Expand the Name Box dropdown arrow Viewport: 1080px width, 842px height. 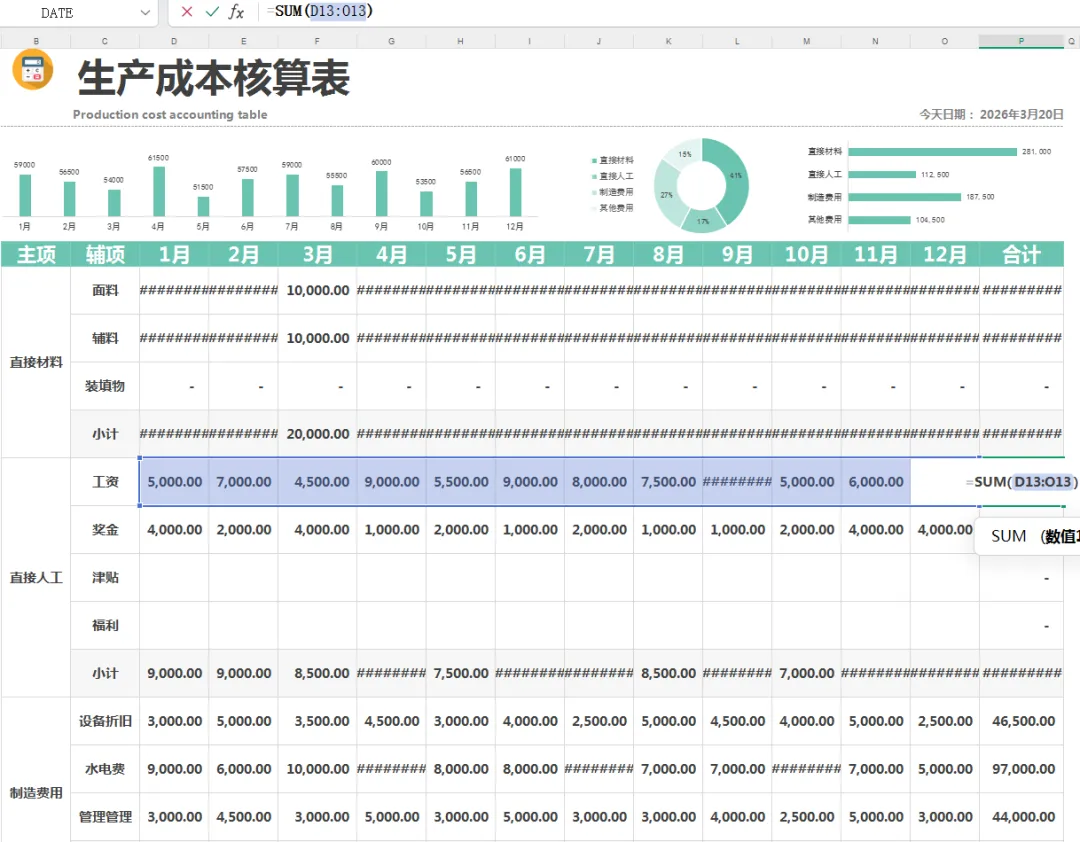tap(145, 12)
